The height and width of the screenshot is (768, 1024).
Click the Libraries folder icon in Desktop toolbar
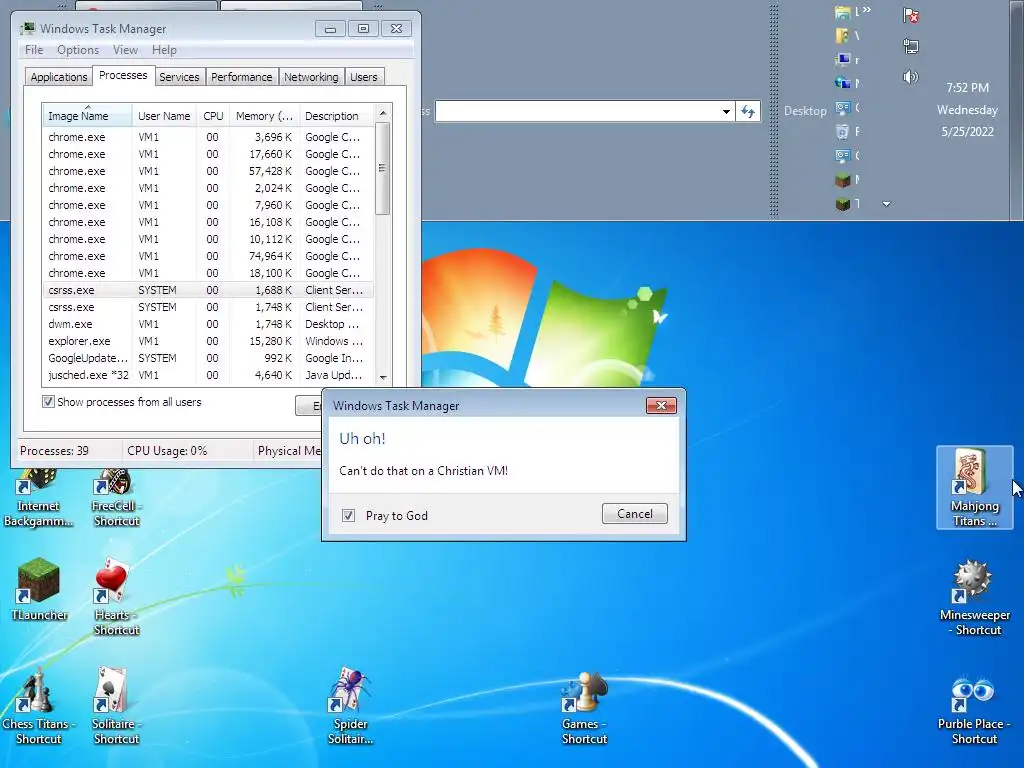843,12
